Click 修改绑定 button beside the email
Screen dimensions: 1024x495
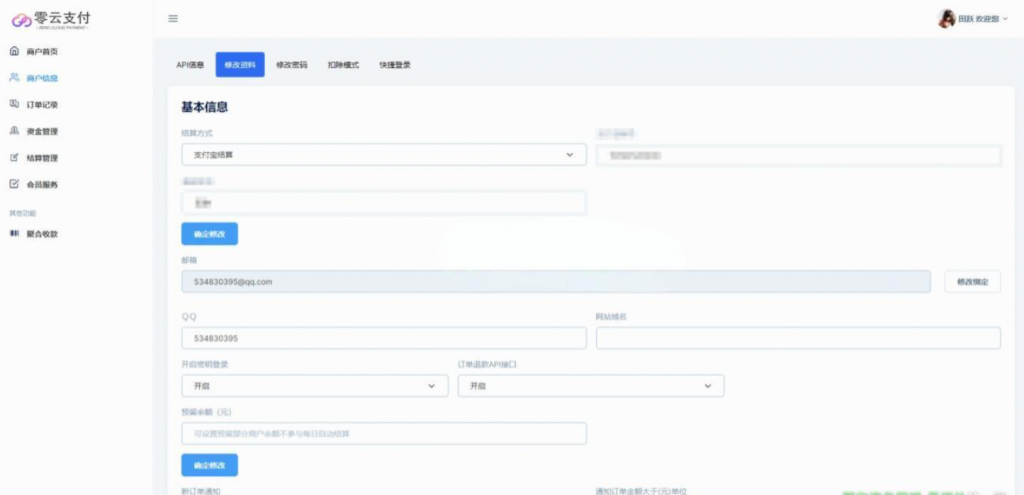(x=972, y=282)
